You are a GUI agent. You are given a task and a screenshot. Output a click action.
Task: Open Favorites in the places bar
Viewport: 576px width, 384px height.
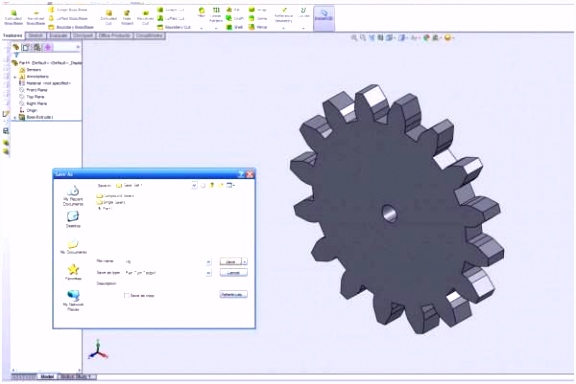73,272
